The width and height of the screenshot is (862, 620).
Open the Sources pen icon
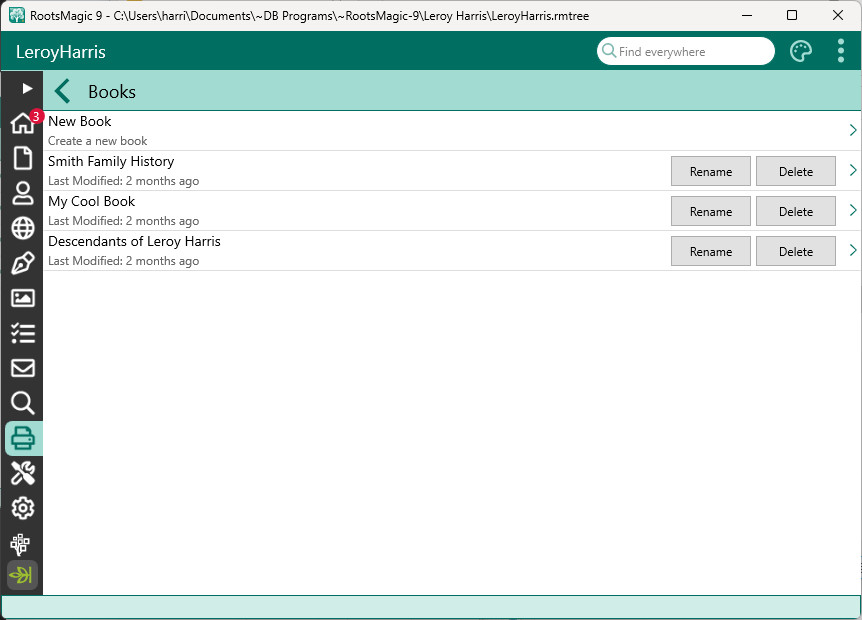(x=22, y=263)
